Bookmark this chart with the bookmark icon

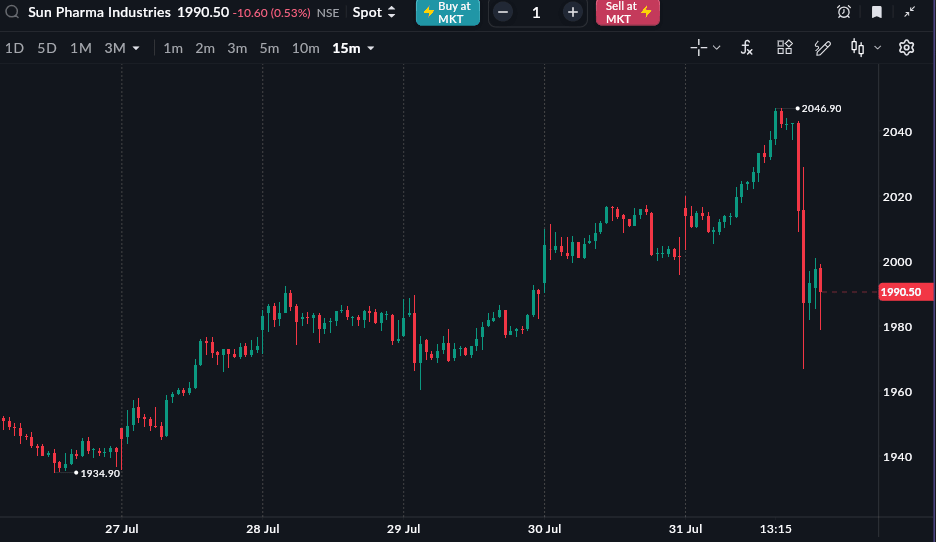coord(876,12)
